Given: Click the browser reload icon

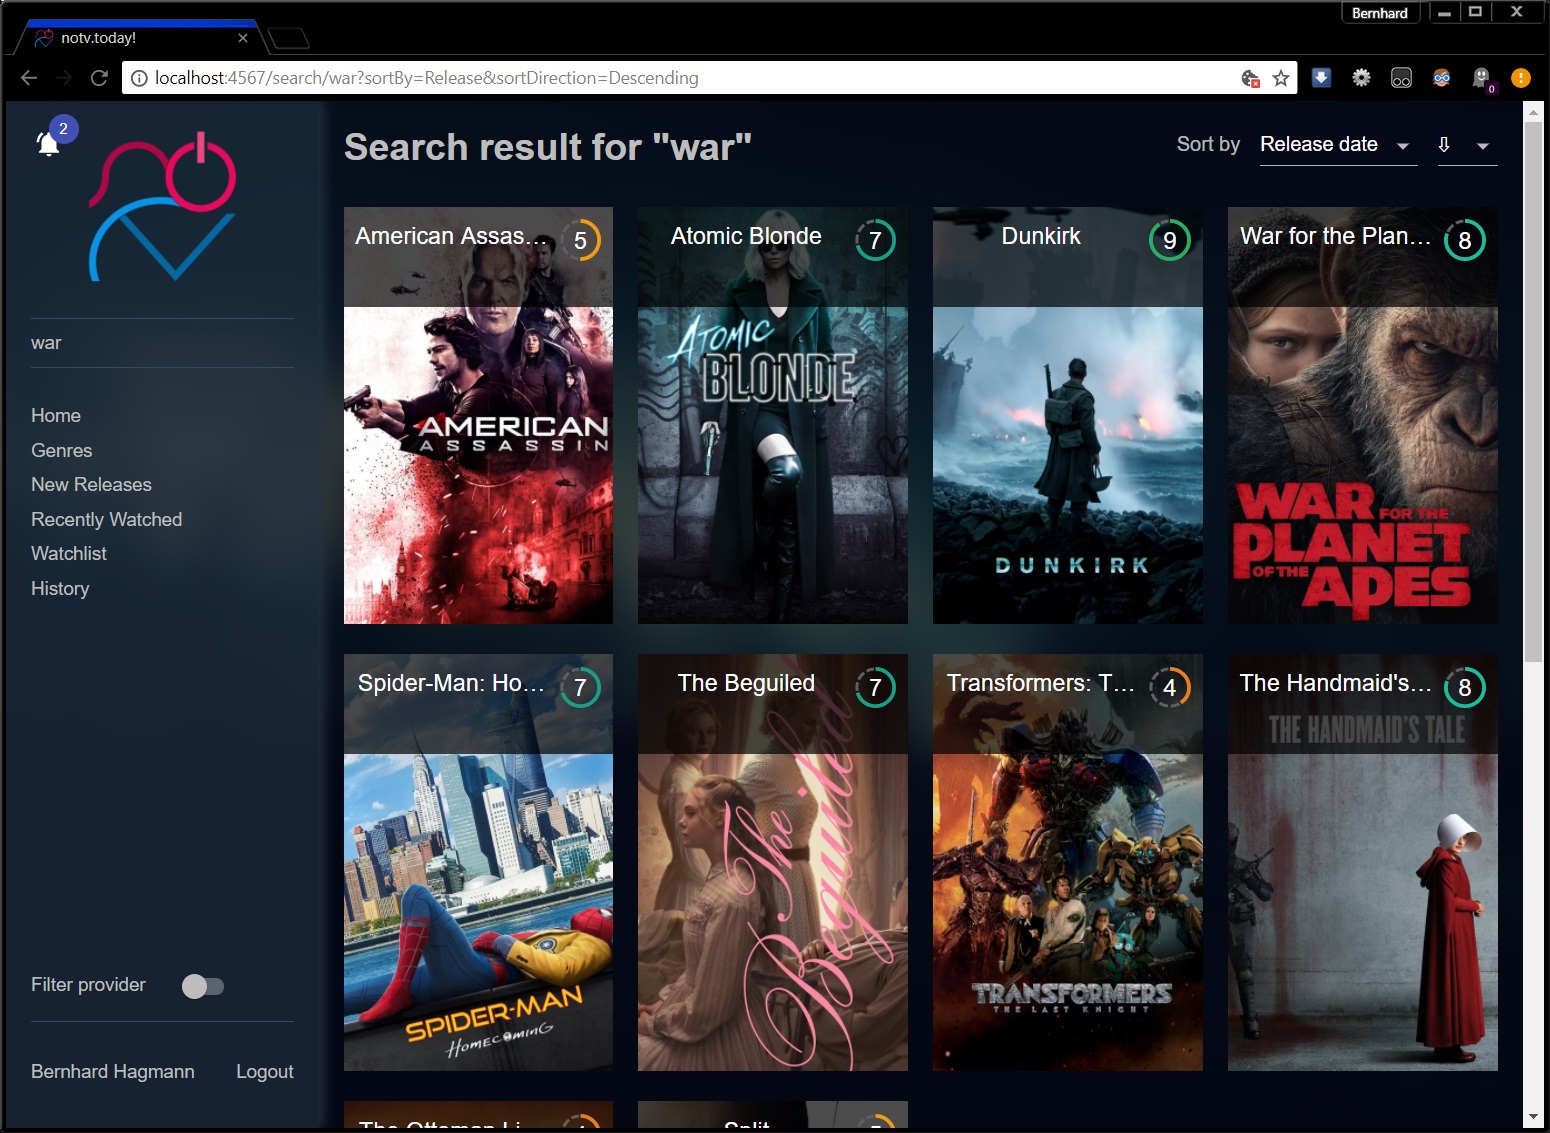Looking at the screenshot, I should point(99,78).
